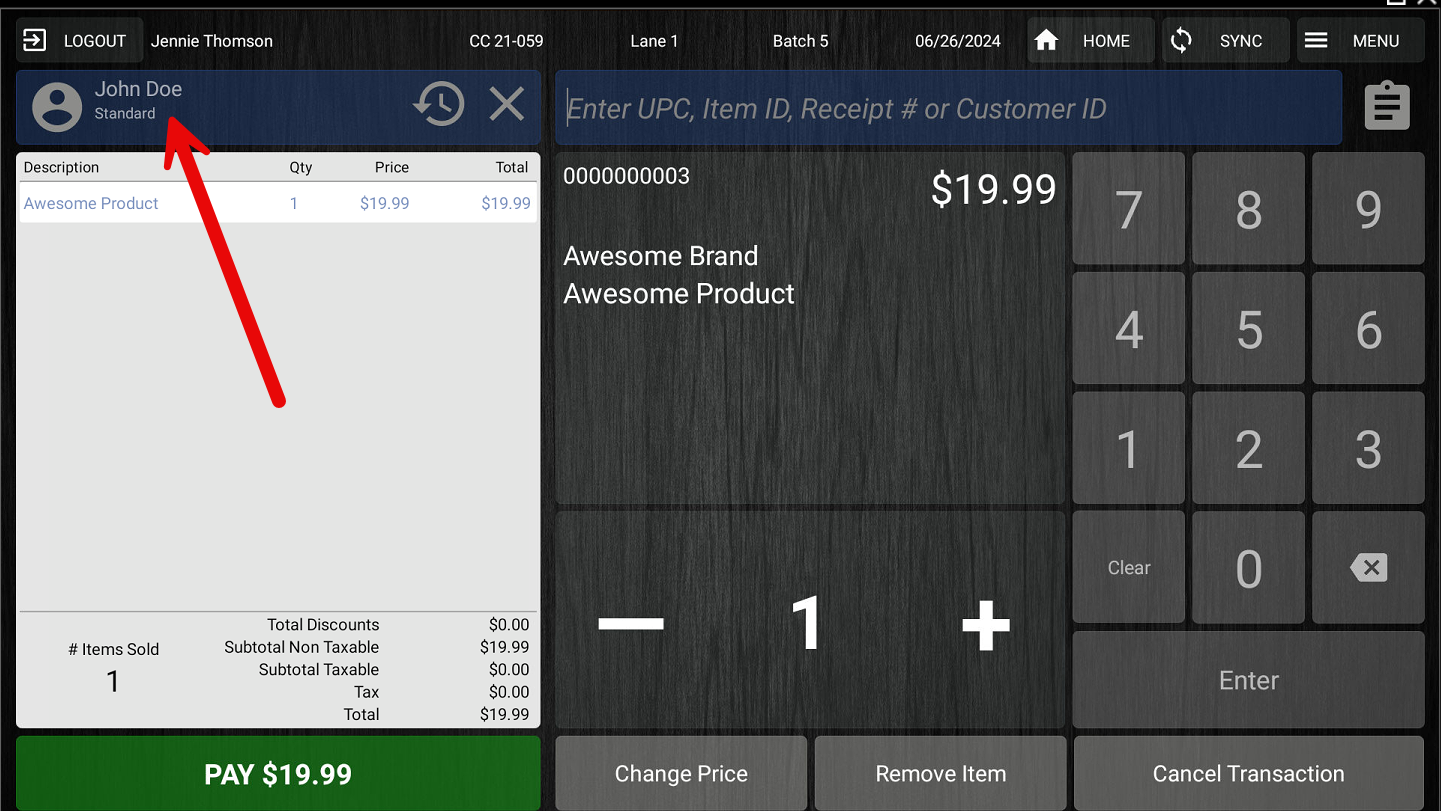Click the Subtotal Non Taxable label

[302, 647]
